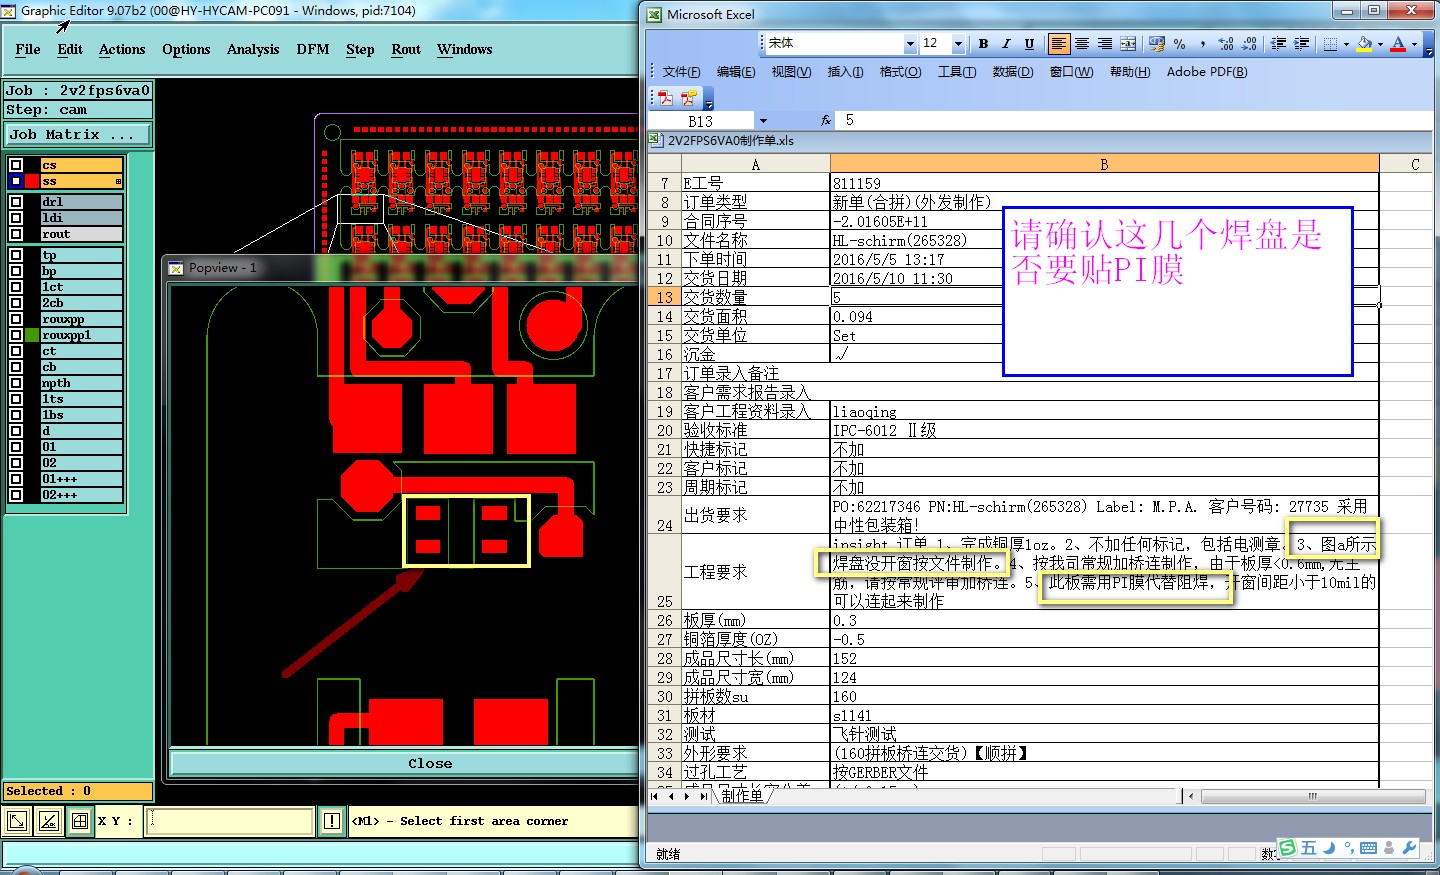Click the Sogou S input method icon
Image resolution: width=1440 pixels, height=875 pixels.
point(1288,848)
